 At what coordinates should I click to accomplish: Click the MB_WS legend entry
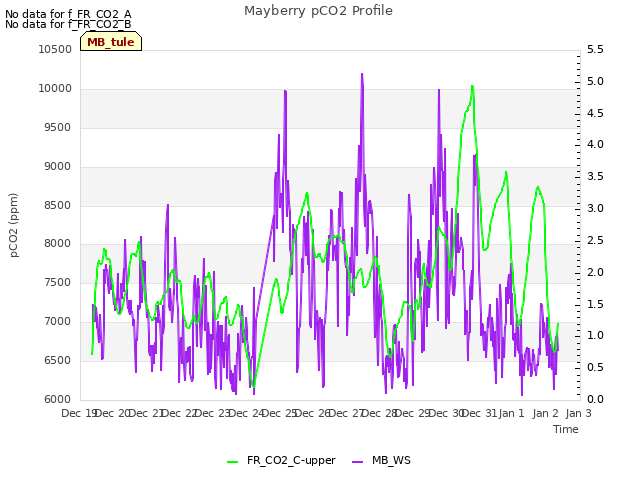click(381, 460)
